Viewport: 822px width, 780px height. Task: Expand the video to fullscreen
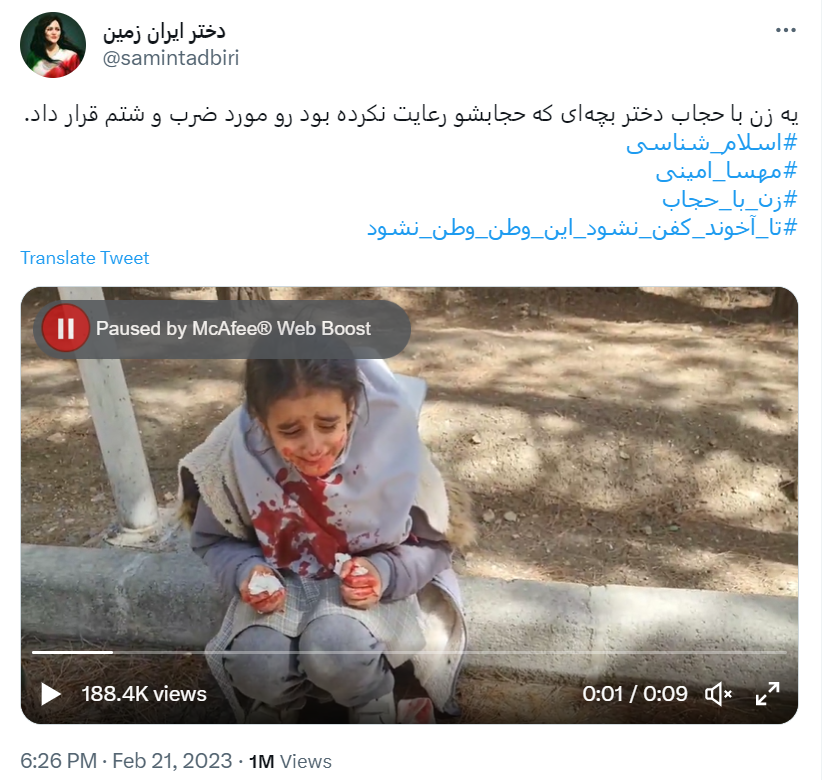pos(767,694)
